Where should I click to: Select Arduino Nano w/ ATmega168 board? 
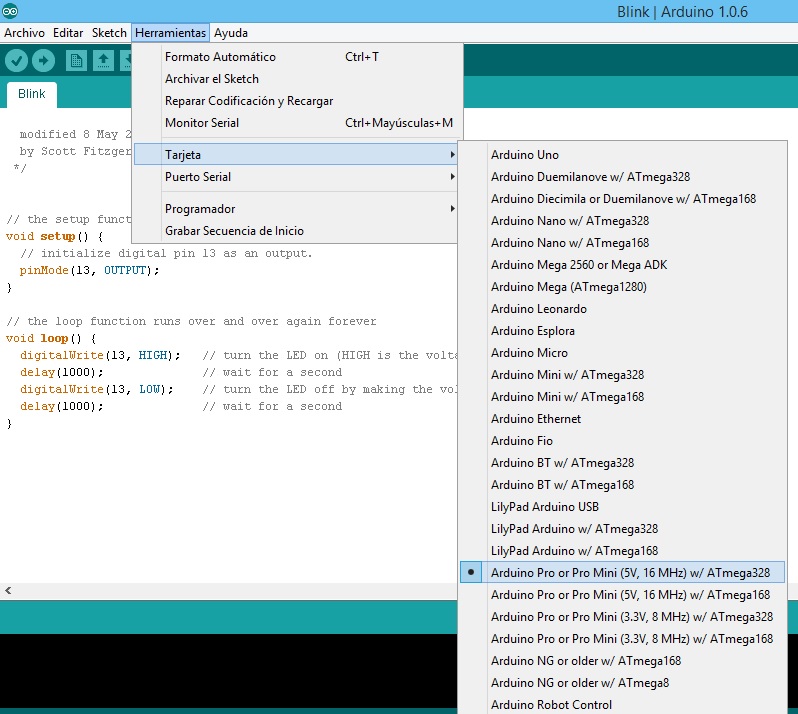(622, 243)
